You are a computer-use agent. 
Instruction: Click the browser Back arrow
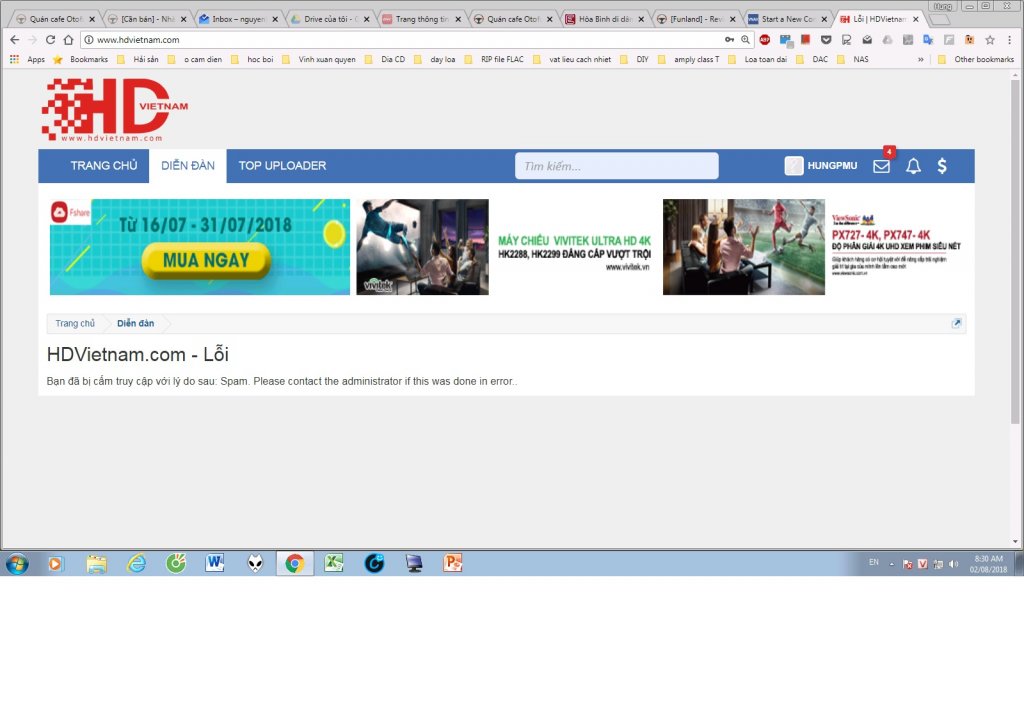click(14, 40)
